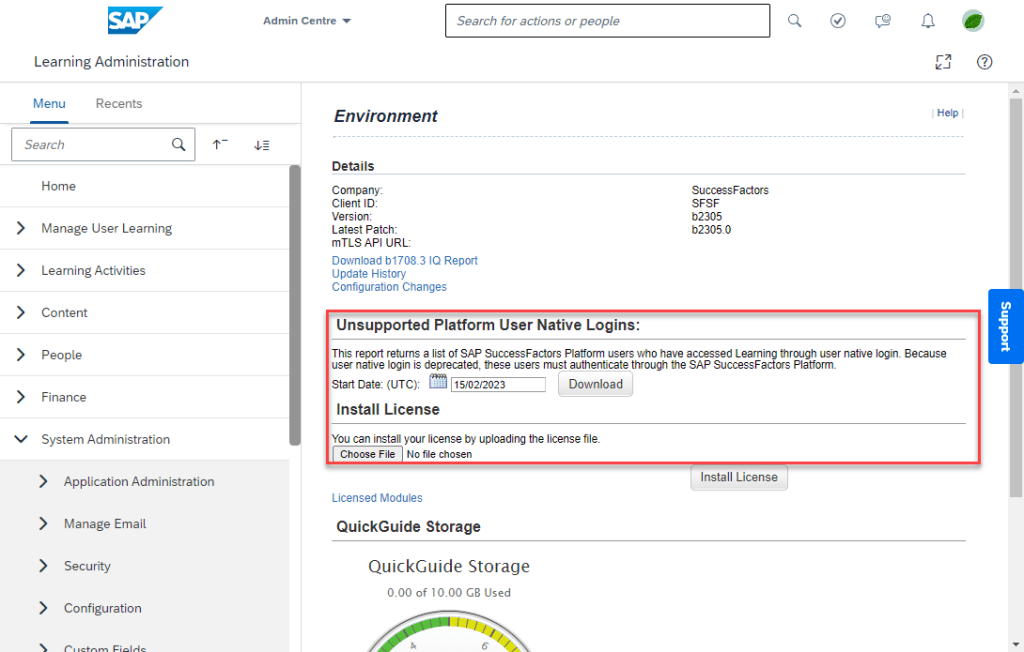This screenshot has height=652, width=1024.
Task: Select Home in the menu
Action: pos(58,186)
